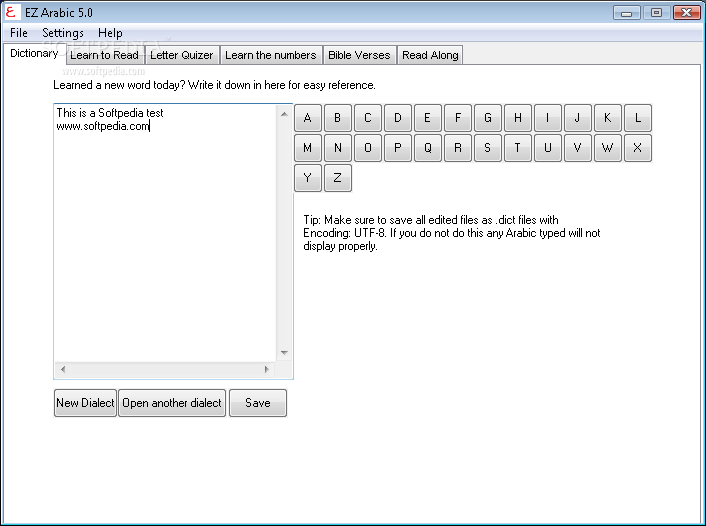706x526 pixels.
Task: Choose the letter T button
Action: (518, 148)
